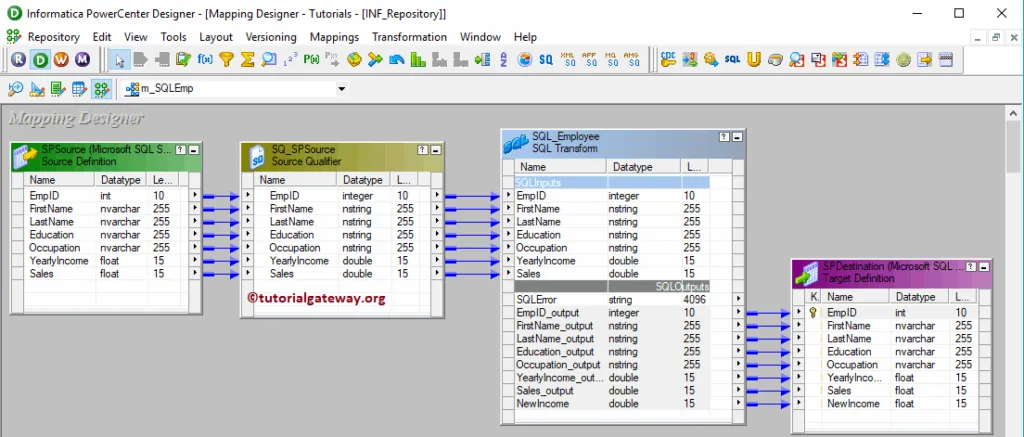The image size is (1024, 437).
Task: Select the Designer (D) tool icon
Action: coord(40,60)
